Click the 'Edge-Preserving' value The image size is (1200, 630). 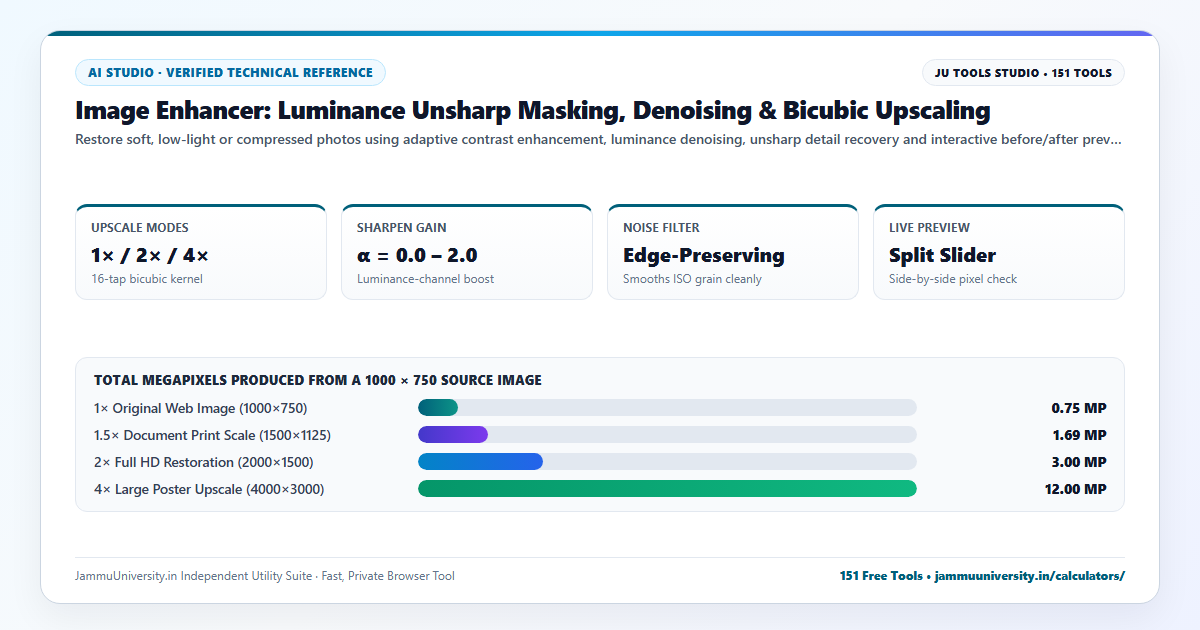(x=704, y=255)
